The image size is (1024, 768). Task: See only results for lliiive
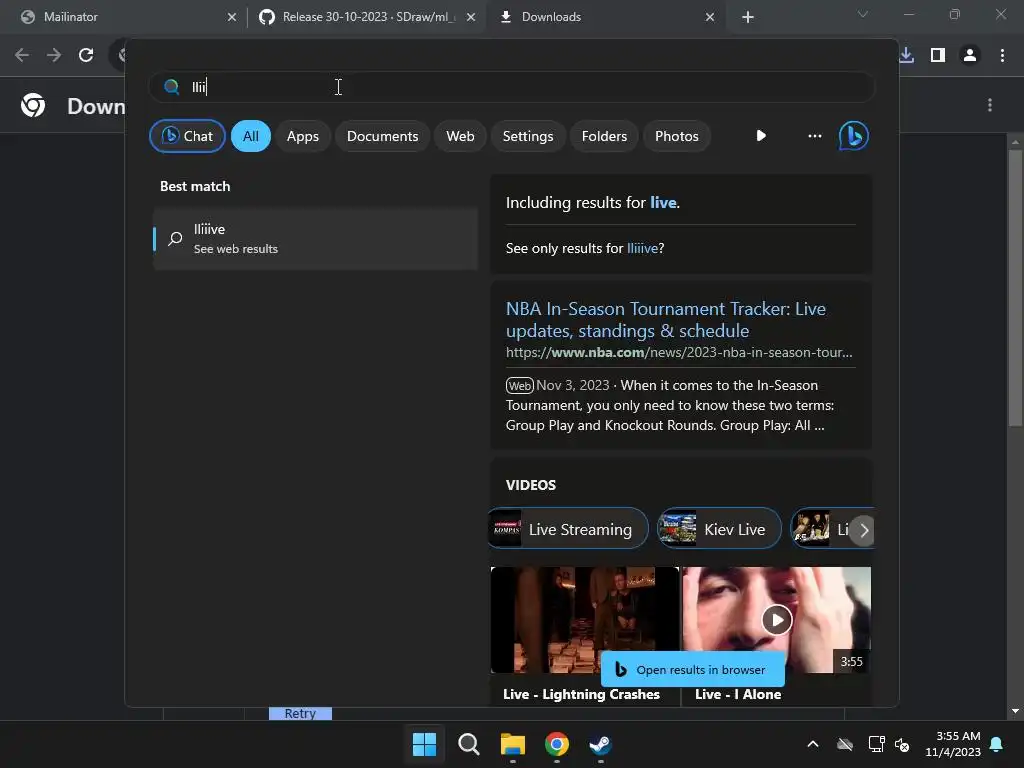(642, 248)
